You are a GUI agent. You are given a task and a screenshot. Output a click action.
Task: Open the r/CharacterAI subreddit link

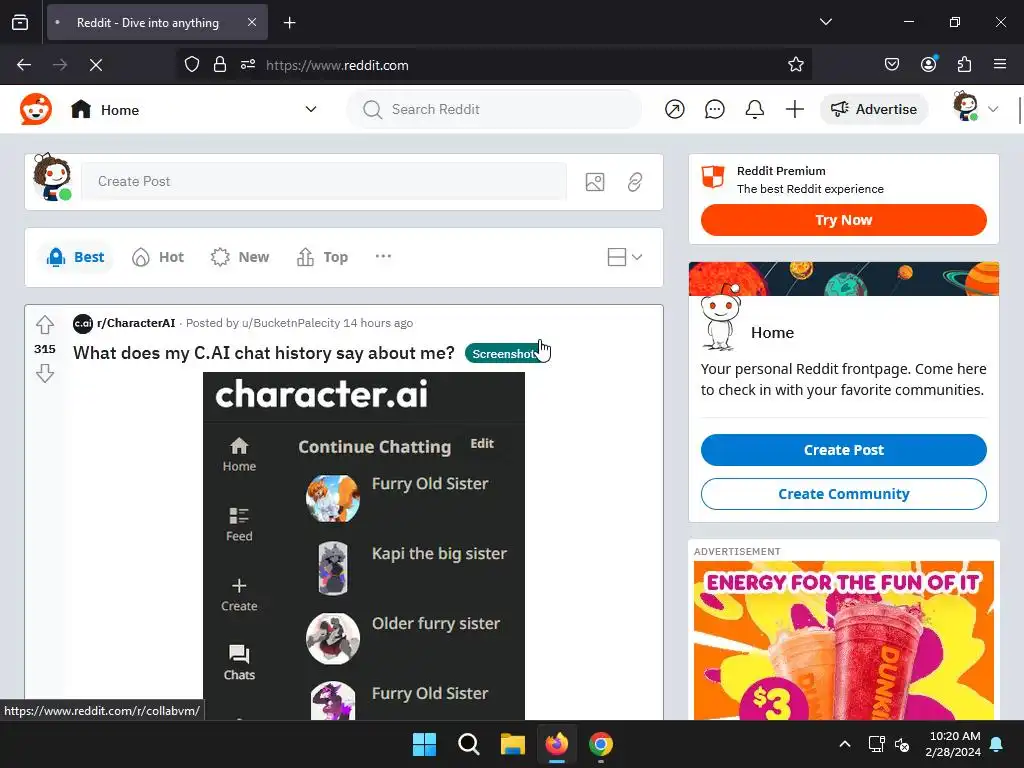pos(136,323)
